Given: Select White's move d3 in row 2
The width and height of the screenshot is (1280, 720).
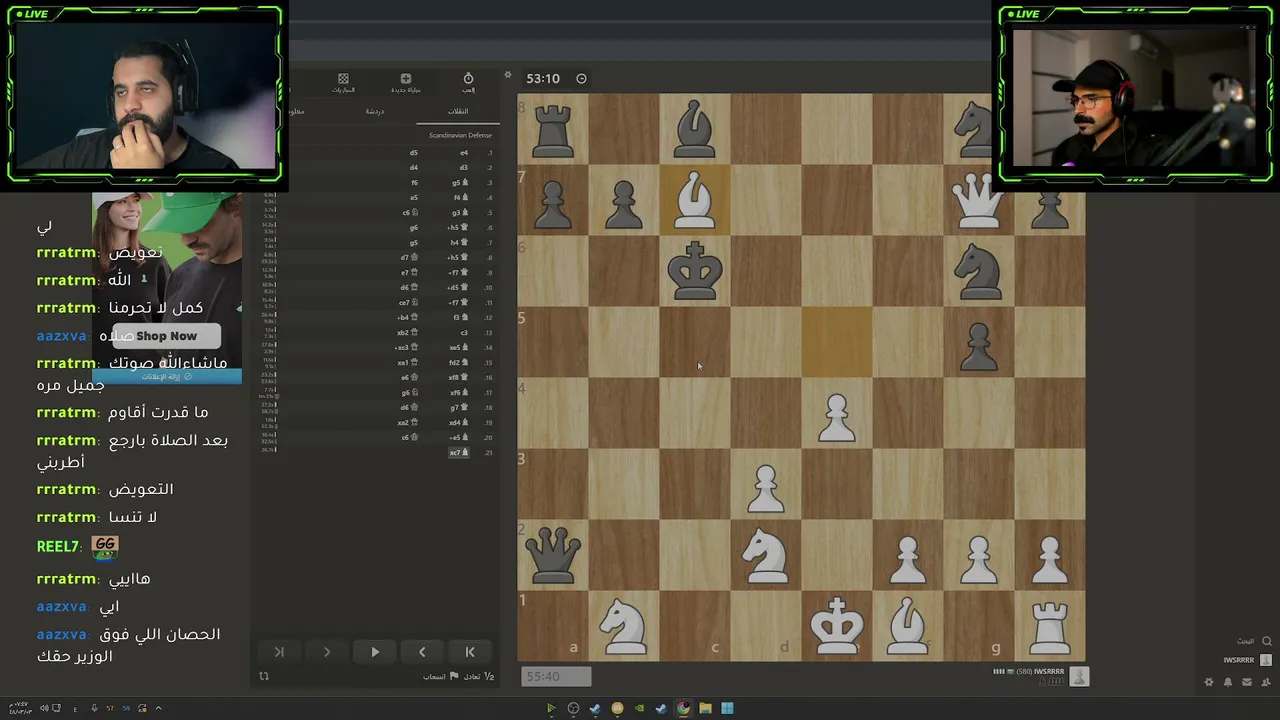Looking at the screenshot, I should tap(464, 168).
